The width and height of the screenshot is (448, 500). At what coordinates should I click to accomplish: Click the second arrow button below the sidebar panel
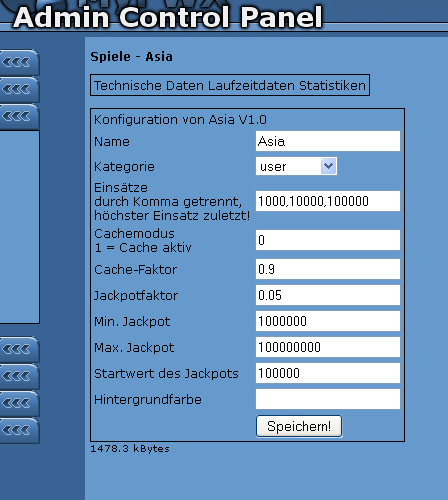[19, 376]
